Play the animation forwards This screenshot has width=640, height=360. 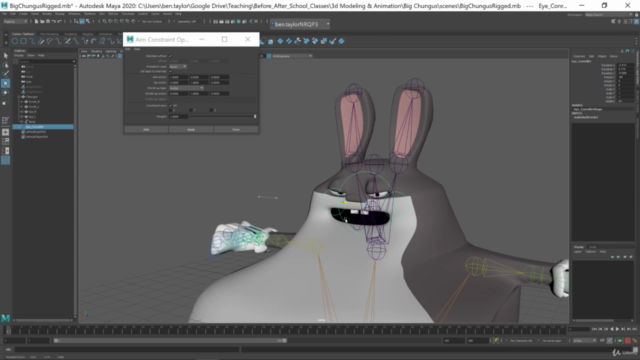pyautogui.click(x=617, y=329)
